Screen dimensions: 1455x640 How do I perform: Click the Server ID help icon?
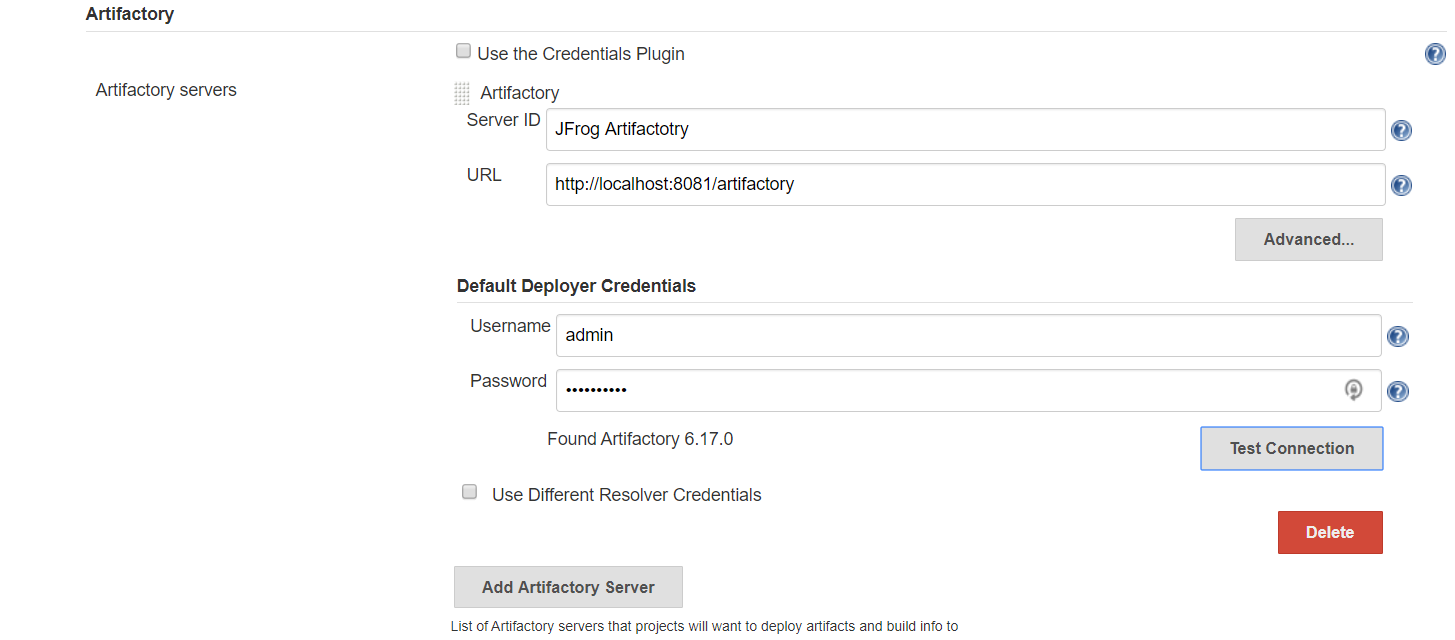coord(1401,130)
